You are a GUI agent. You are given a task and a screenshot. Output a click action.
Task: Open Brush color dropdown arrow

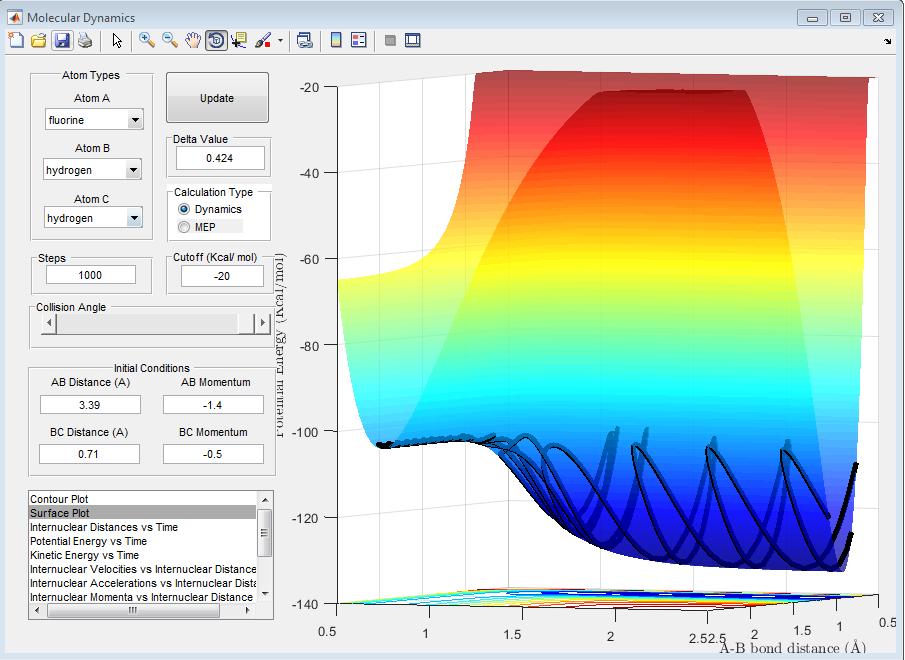pyautogui.click(x=281, y=40)
